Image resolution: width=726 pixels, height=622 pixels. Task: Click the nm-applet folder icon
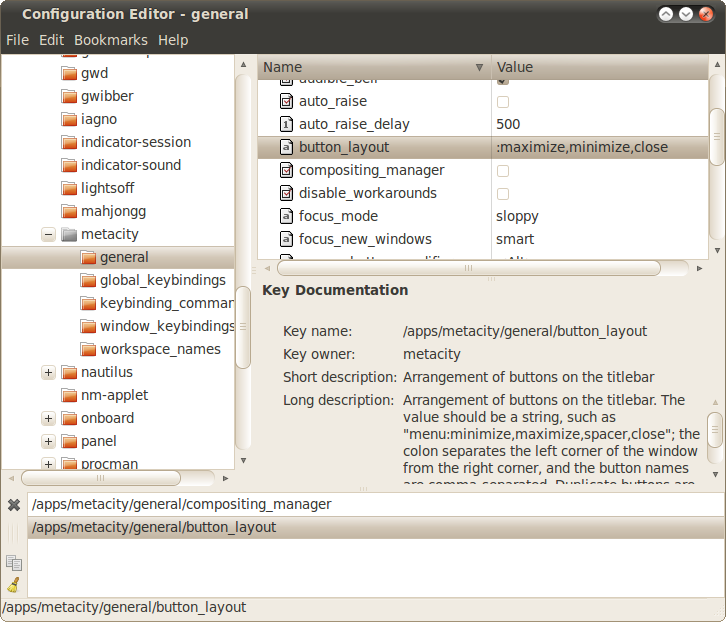(x=69, y=396)
